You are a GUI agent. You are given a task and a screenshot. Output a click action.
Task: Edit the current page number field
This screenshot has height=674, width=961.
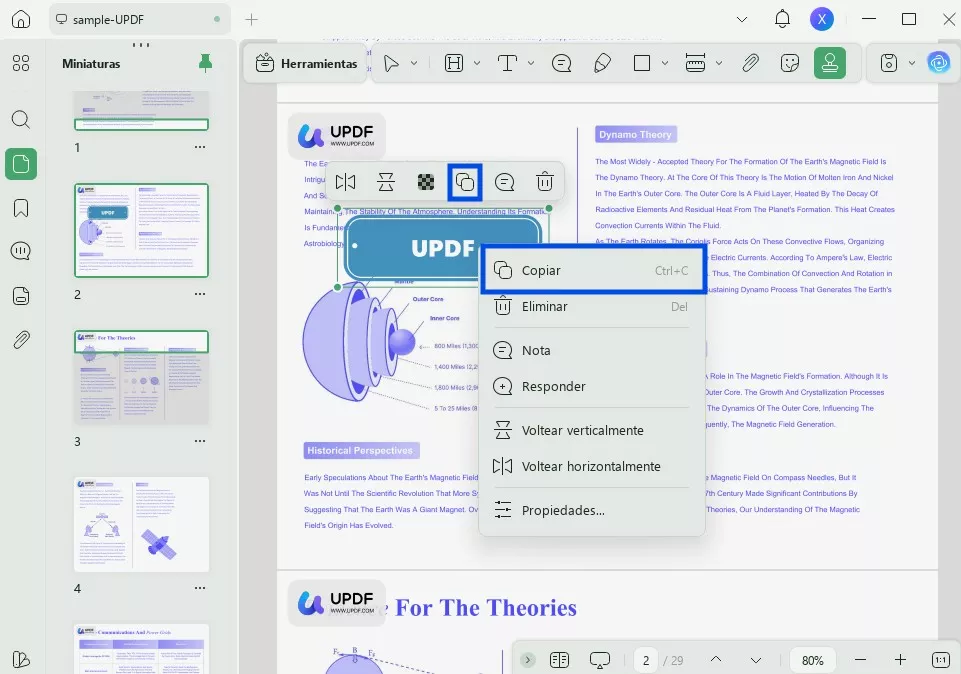(x=646, y=661)
